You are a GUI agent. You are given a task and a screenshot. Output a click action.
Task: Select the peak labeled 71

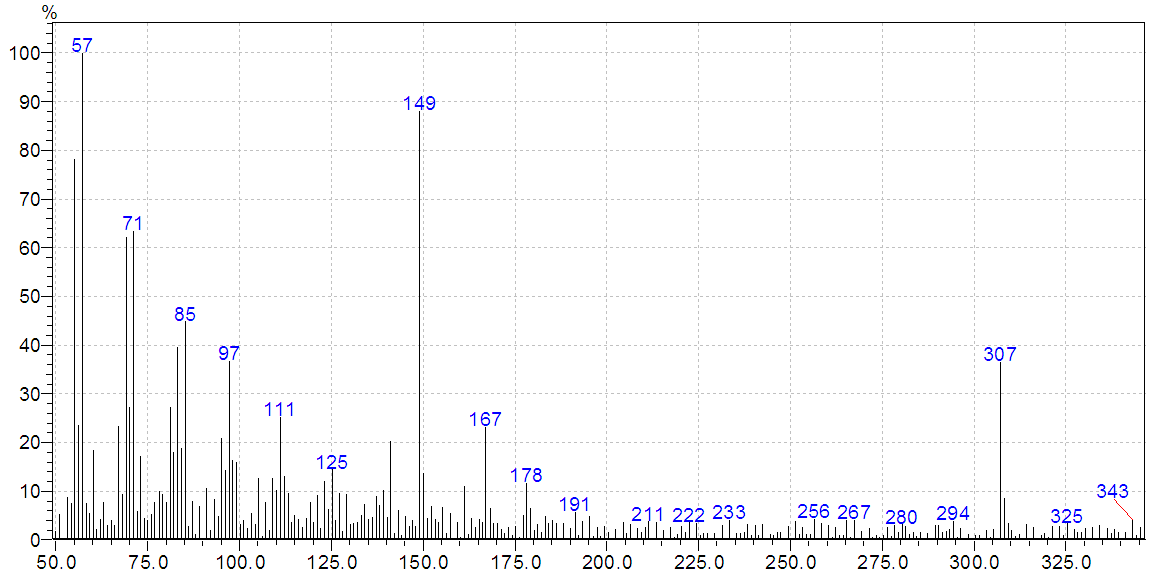[x=133, y=222]
